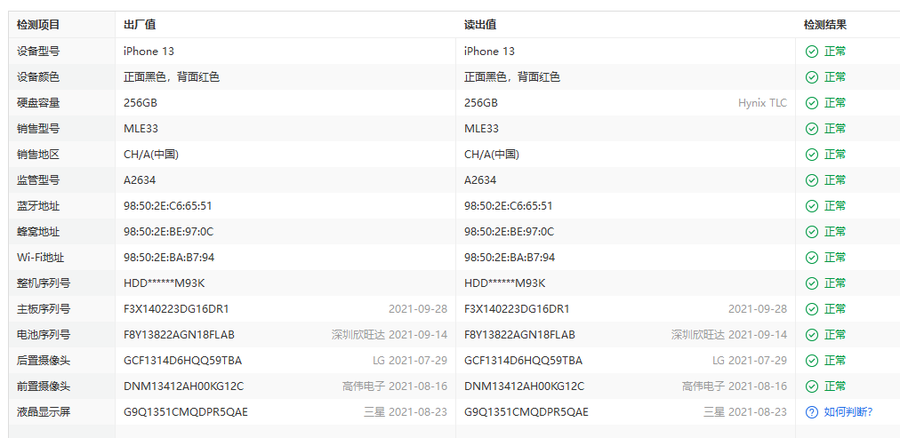Click 正常 result text in 设备型号 row
This screenshot has width=900, height=438.
click(x=835, y=52)
